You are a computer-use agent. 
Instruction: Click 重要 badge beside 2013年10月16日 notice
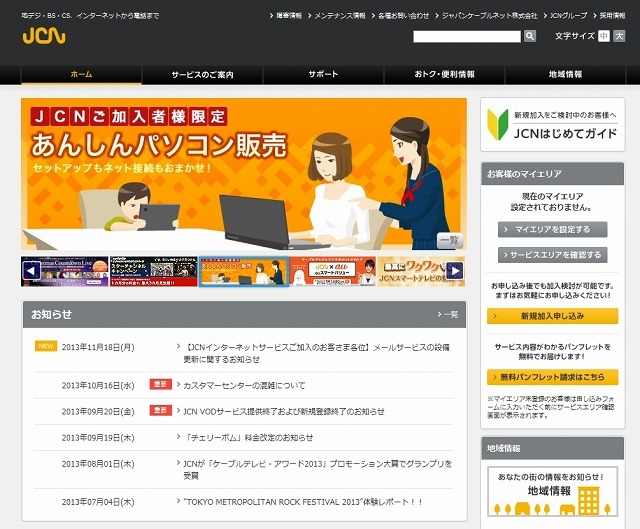coord(161,384)
